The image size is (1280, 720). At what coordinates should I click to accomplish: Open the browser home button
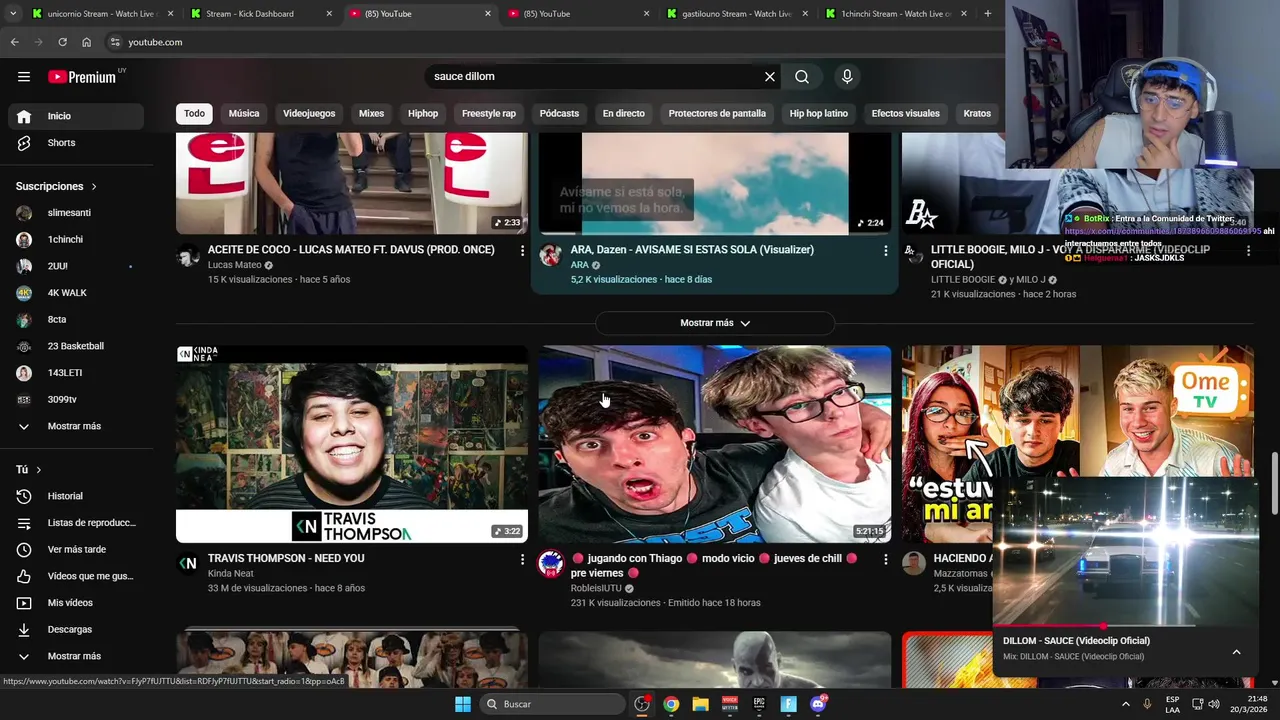86,42
